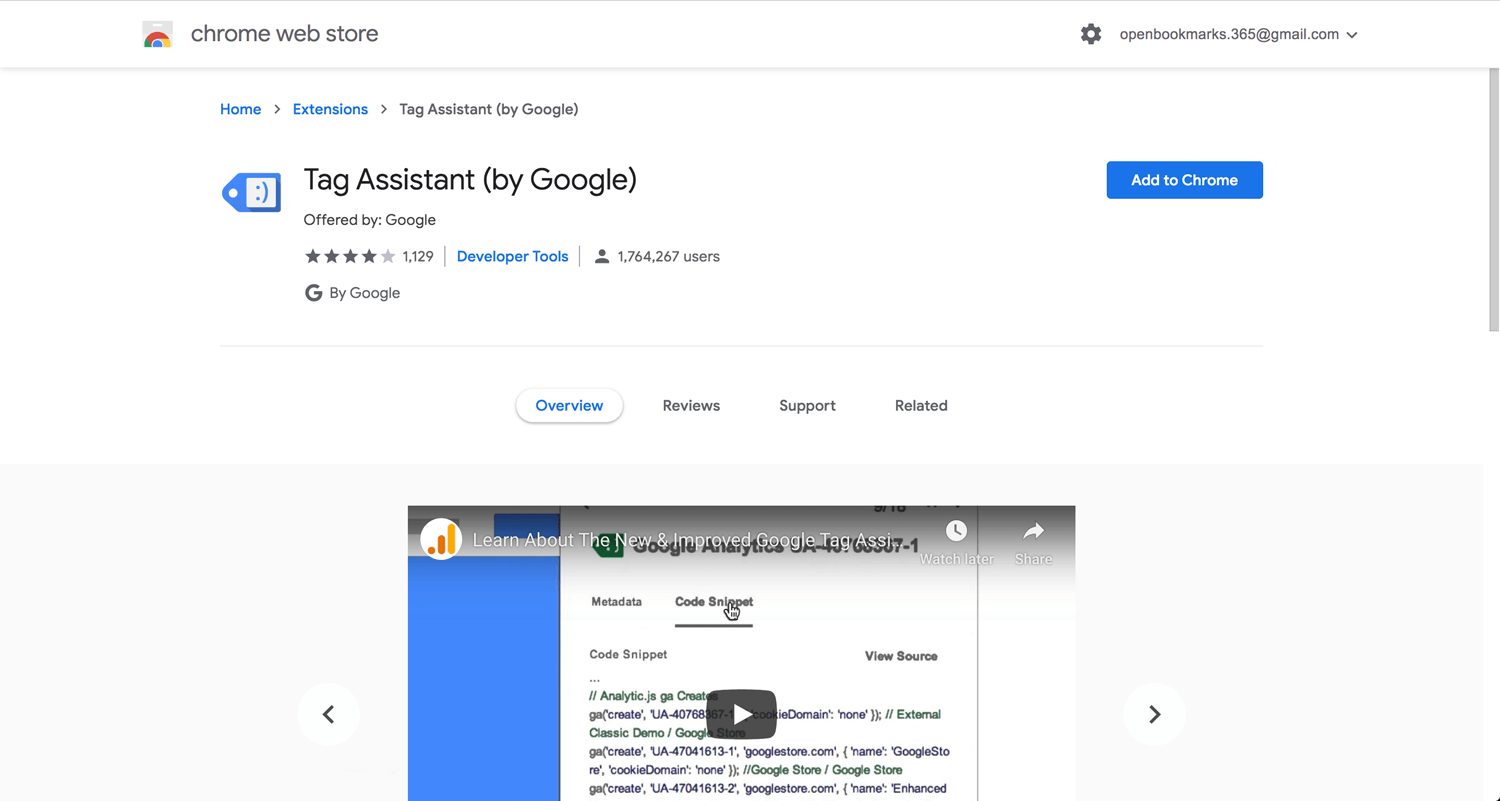Click the Google Analytics channel avatar icon

pyautogui.click(x=441, y=540)
